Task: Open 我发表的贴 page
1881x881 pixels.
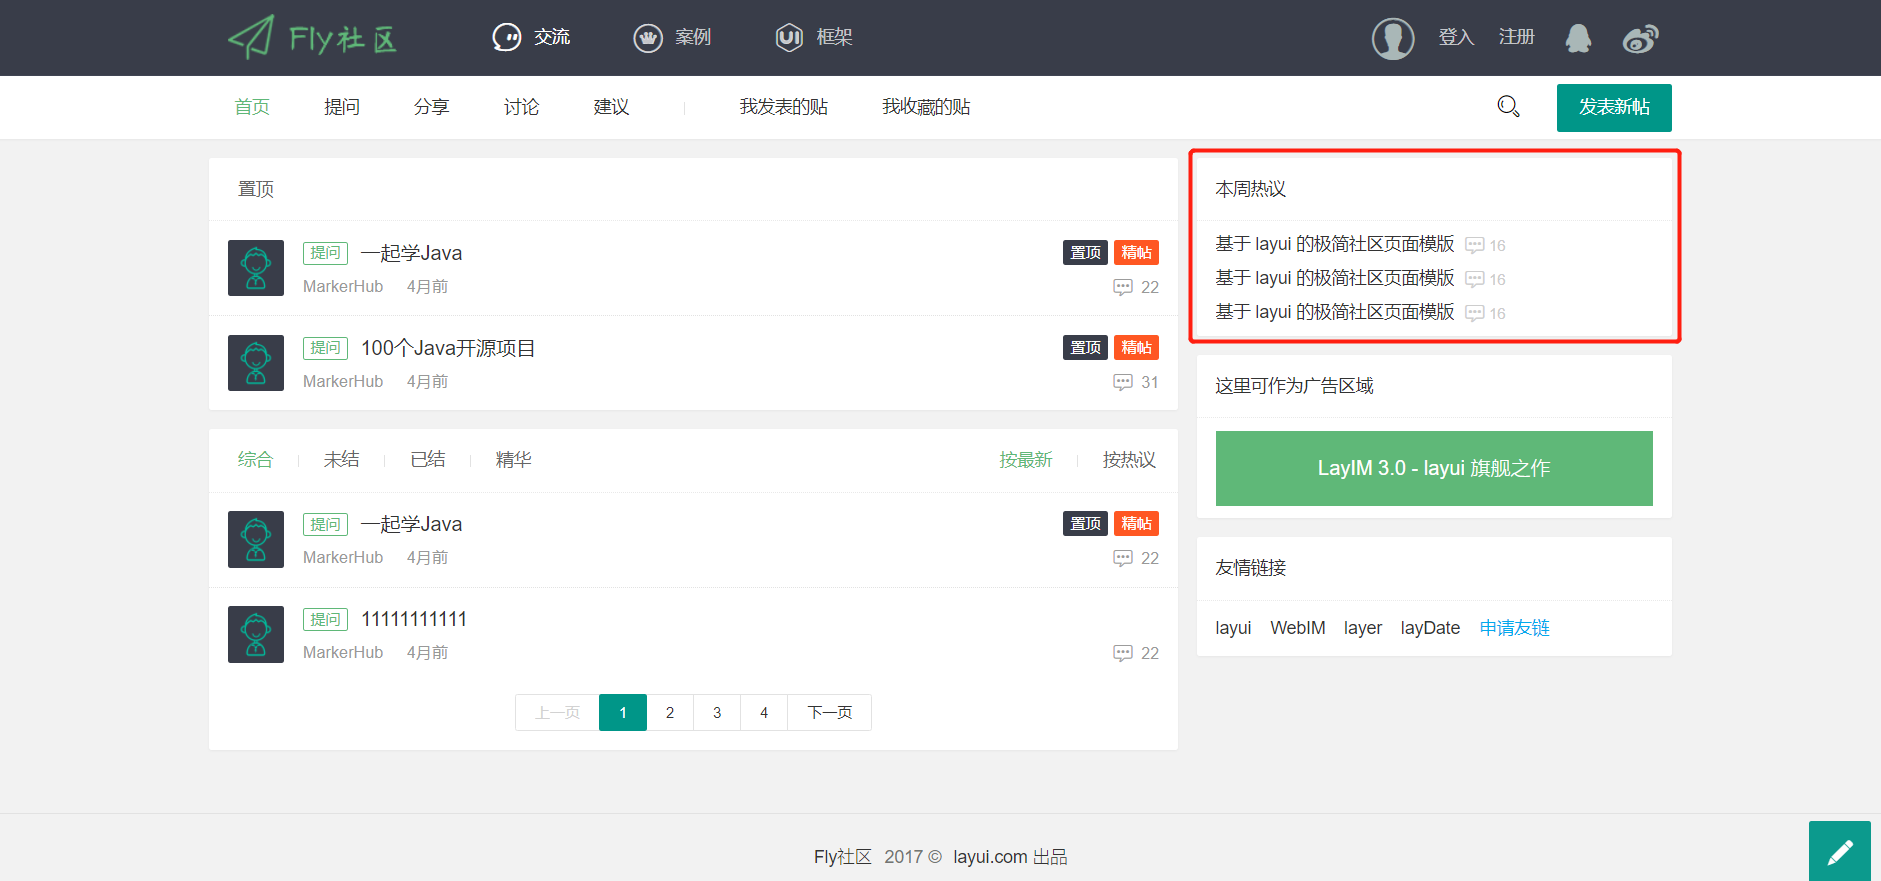Action: point(784,107)
